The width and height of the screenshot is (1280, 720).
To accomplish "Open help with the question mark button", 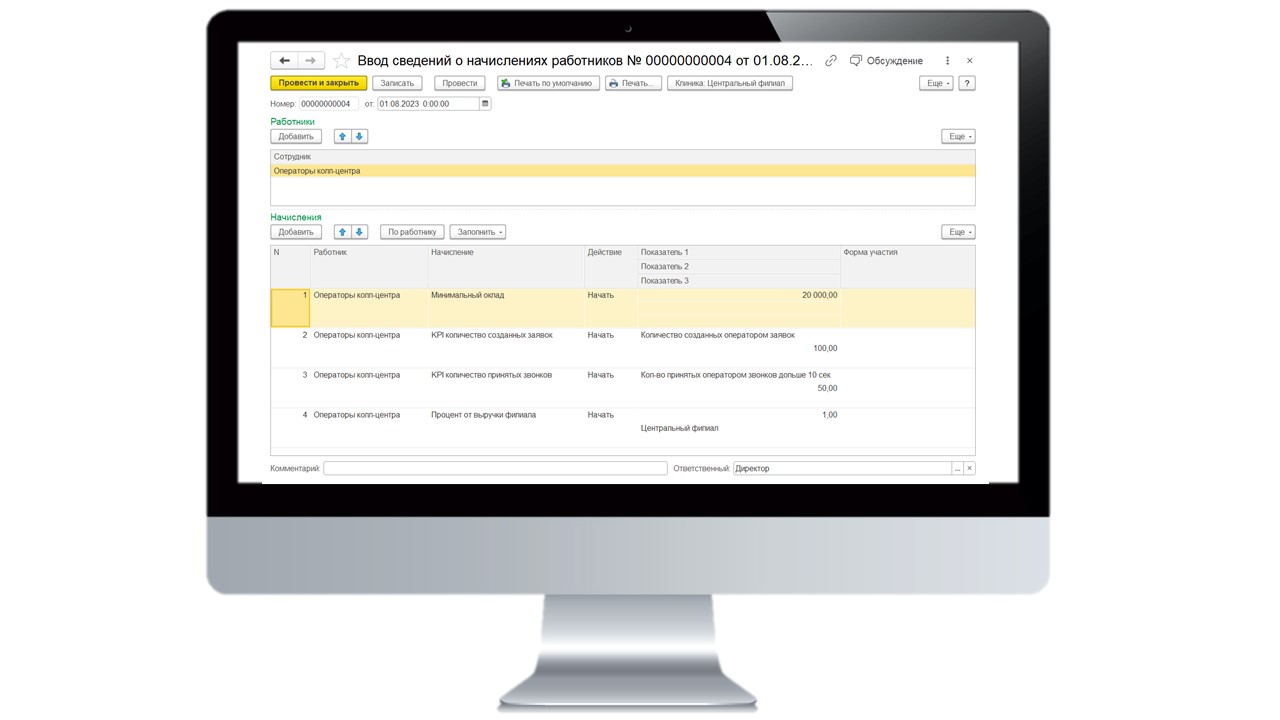I will click(966, 84).
